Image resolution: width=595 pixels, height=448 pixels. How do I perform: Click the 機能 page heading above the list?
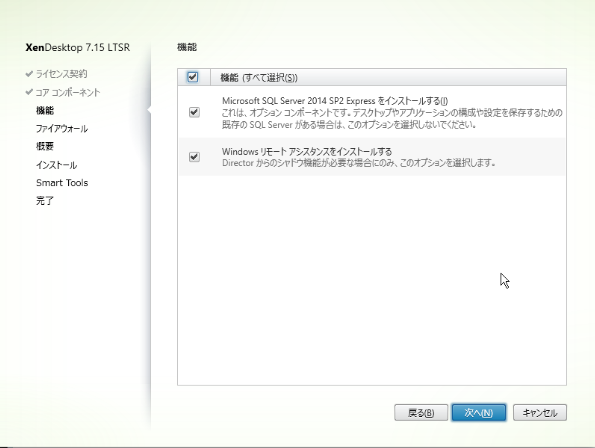187,47
